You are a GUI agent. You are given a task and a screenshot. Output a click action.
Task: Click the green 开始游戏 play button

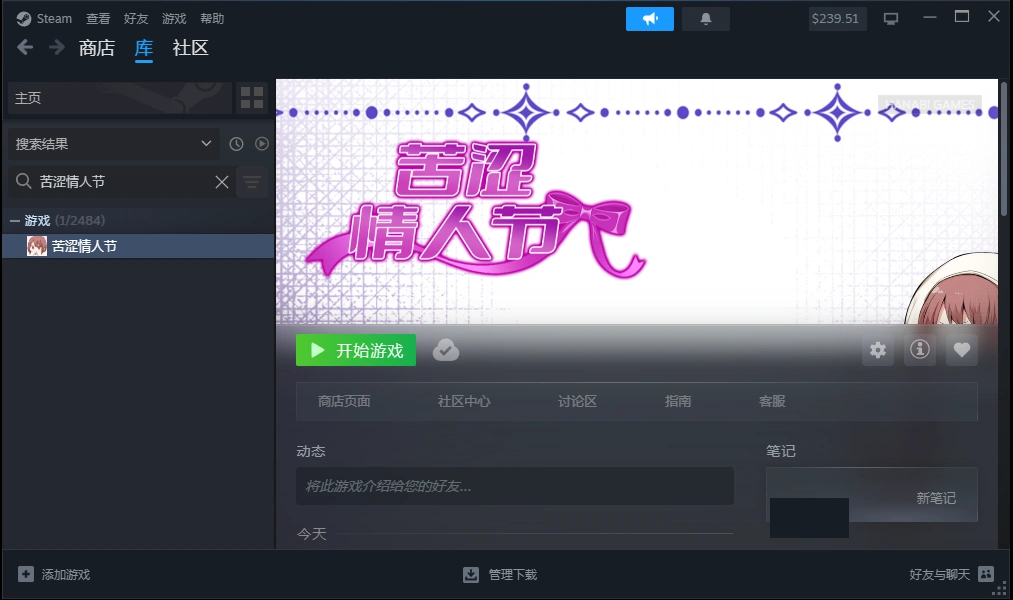pyautogui.click(x=356, y=350)
